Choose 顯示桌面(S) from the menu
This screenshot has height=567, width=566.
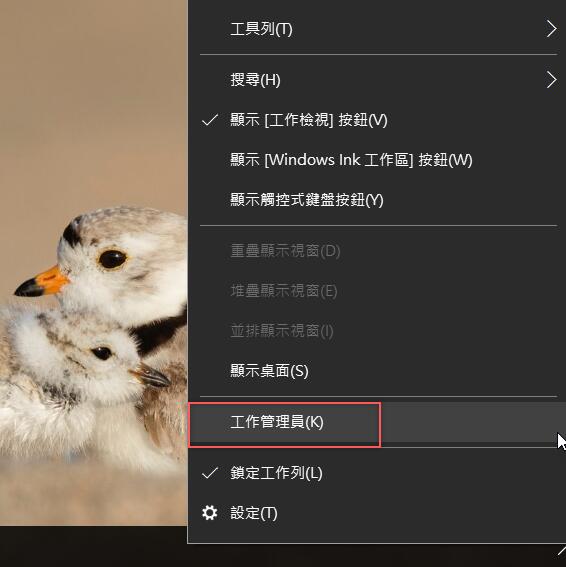[376, 371]
